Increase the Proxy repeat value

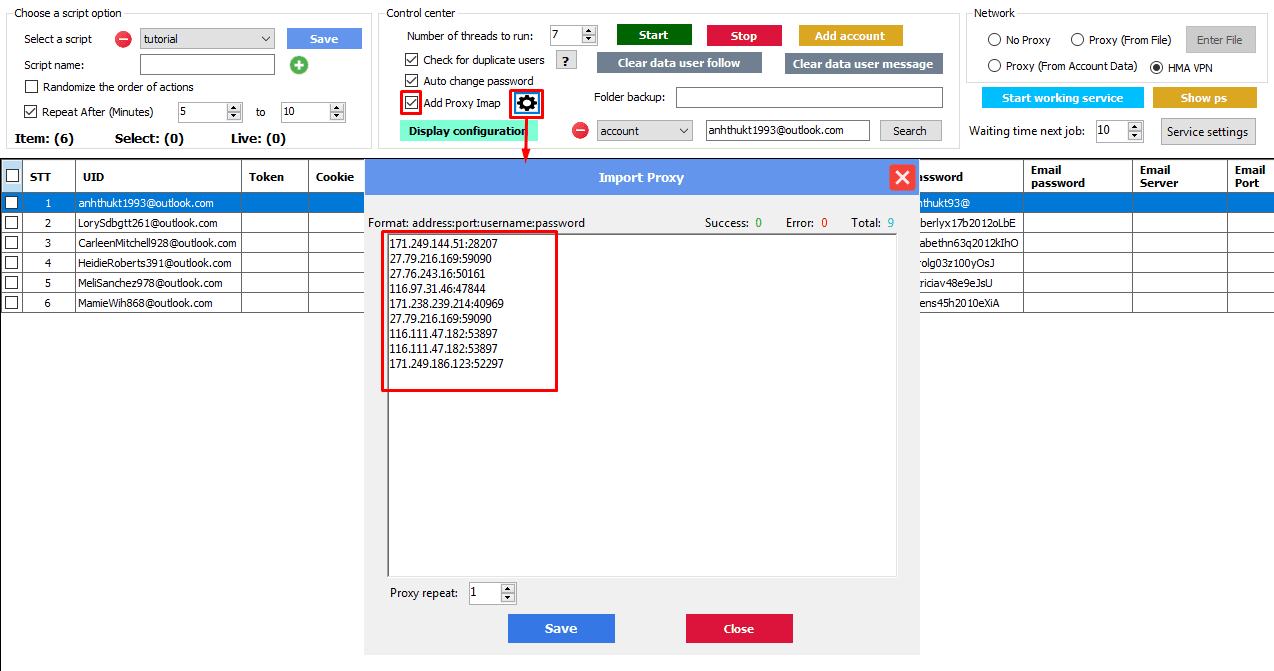click(508, 589)
